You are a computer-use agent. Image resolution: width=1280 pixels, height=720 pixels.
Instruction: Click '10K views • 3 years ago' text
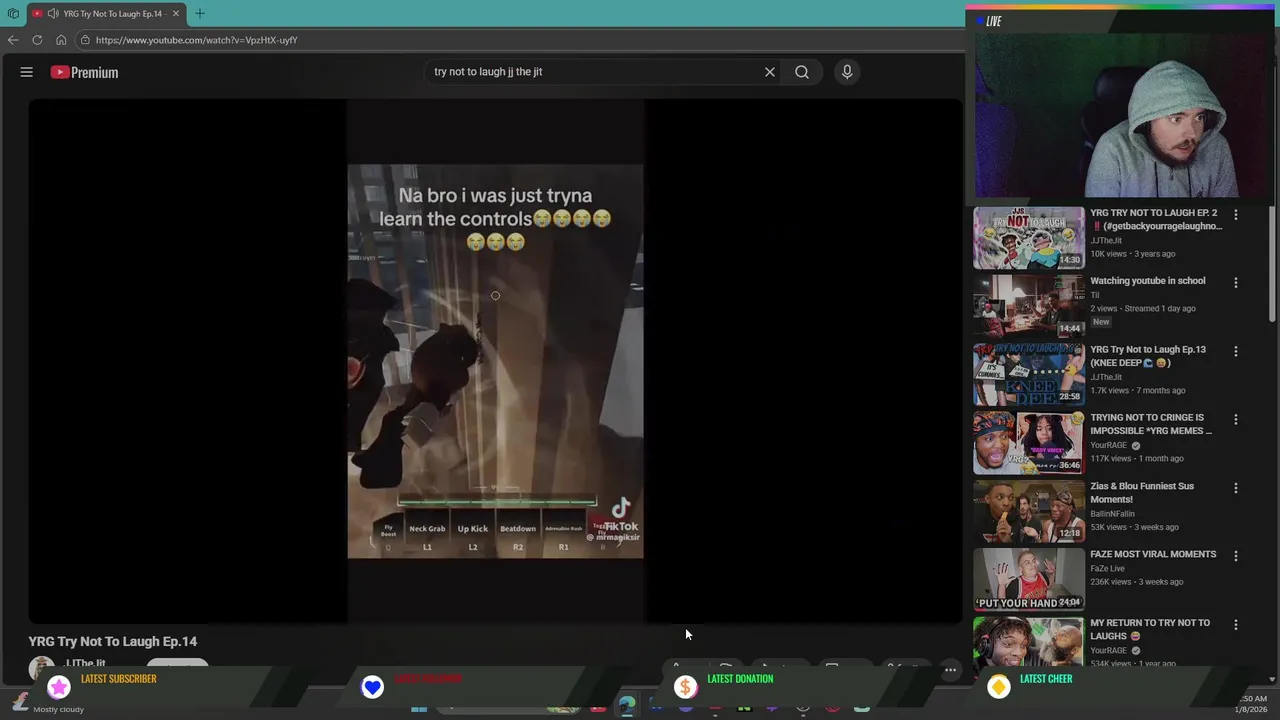[x=1132, y=254]
